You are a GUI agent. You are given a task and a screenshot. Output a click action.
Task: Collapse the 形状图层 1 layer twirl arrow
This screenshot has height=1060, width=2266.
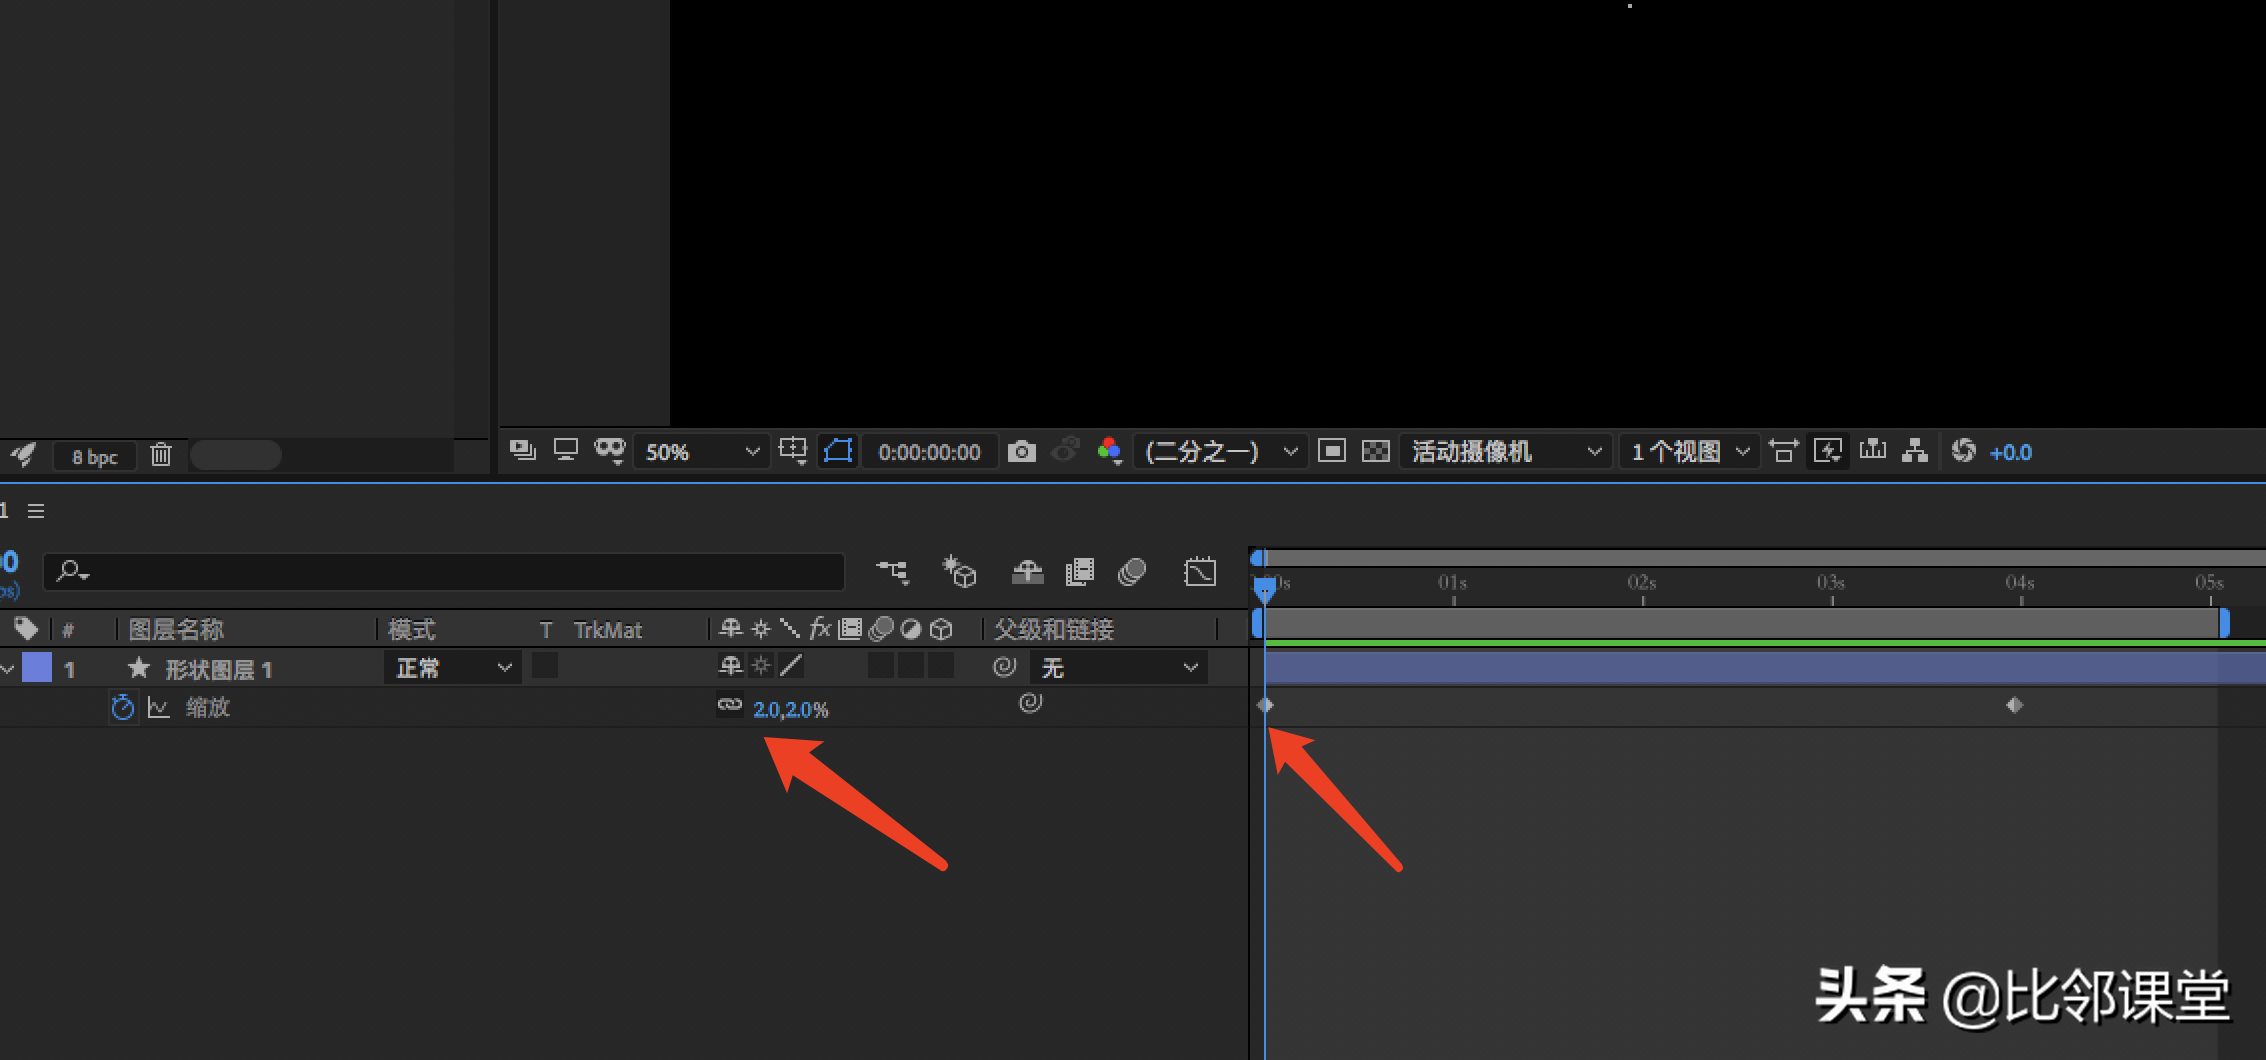[x=8, y=668]
